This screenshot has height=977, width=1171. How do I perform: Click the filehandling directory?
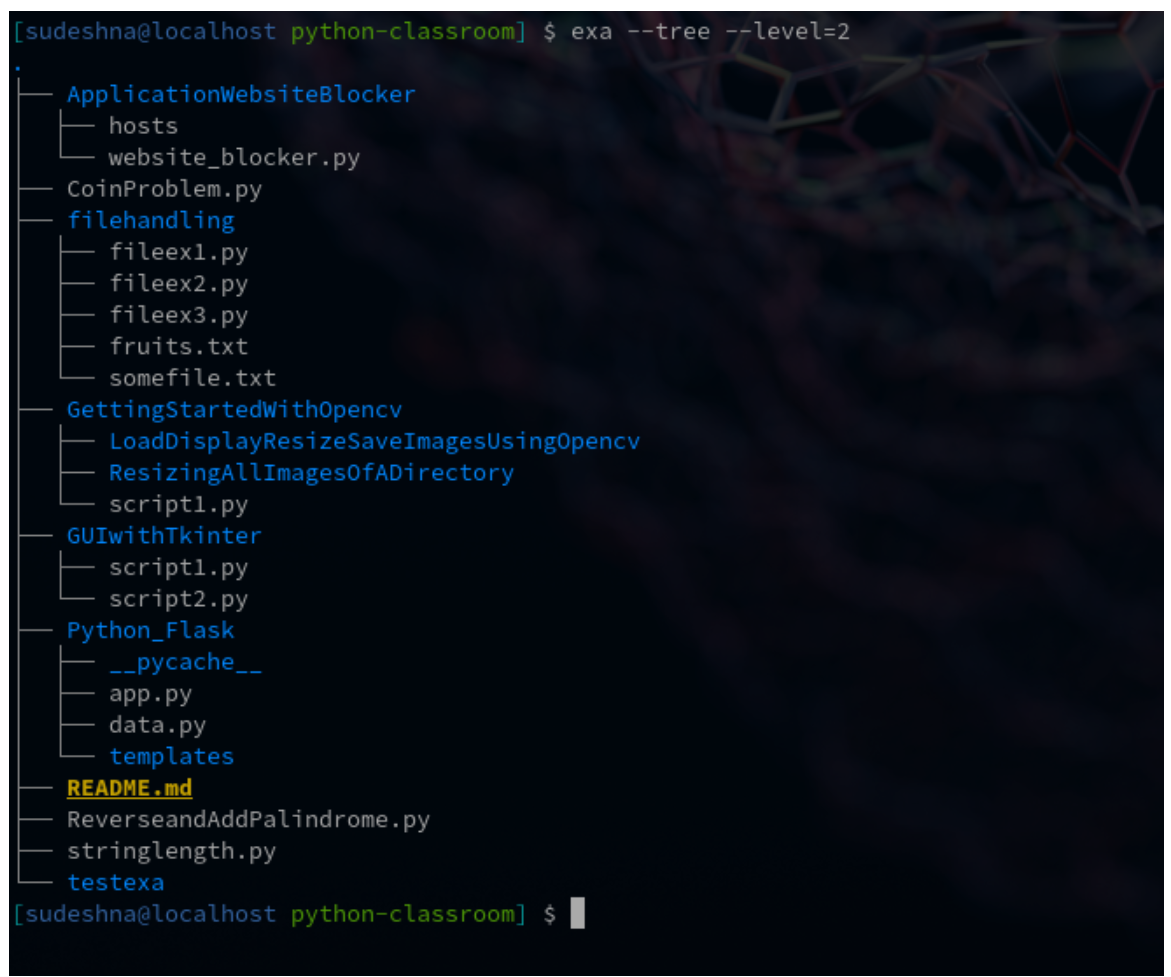pos(150,221)
